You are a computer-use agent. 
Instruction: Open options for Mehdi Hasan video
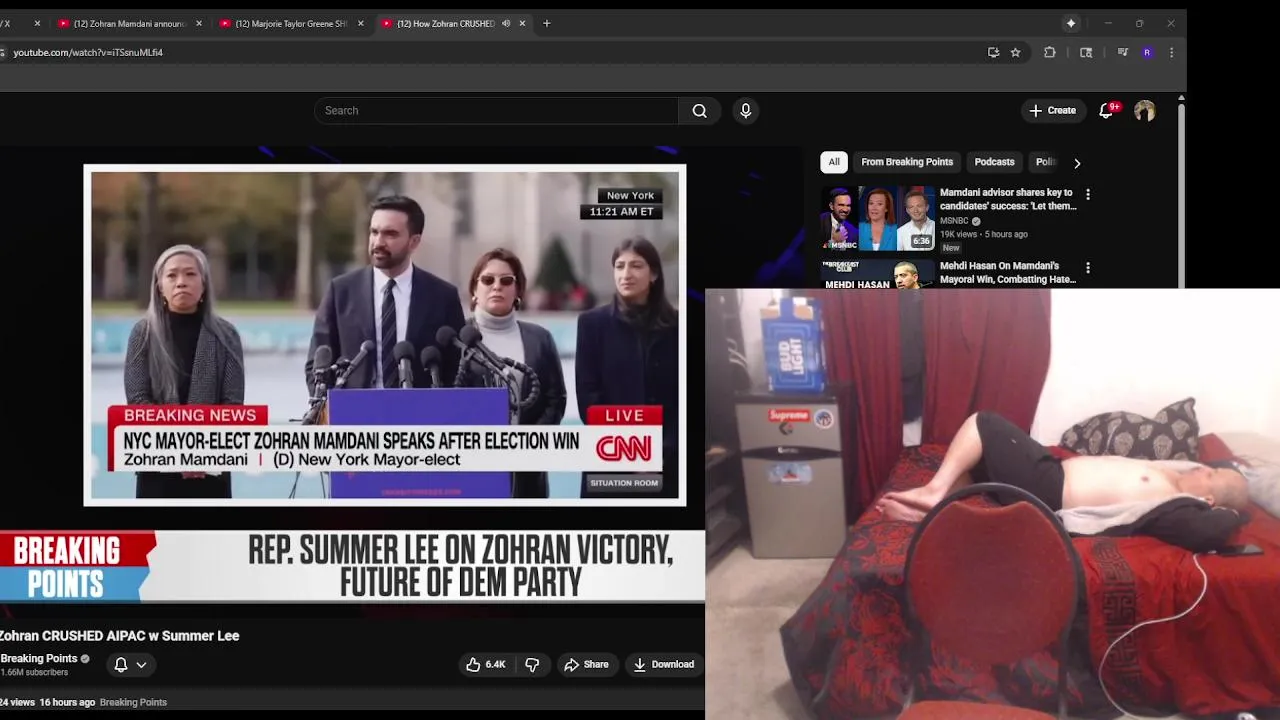click(1088, 268)
